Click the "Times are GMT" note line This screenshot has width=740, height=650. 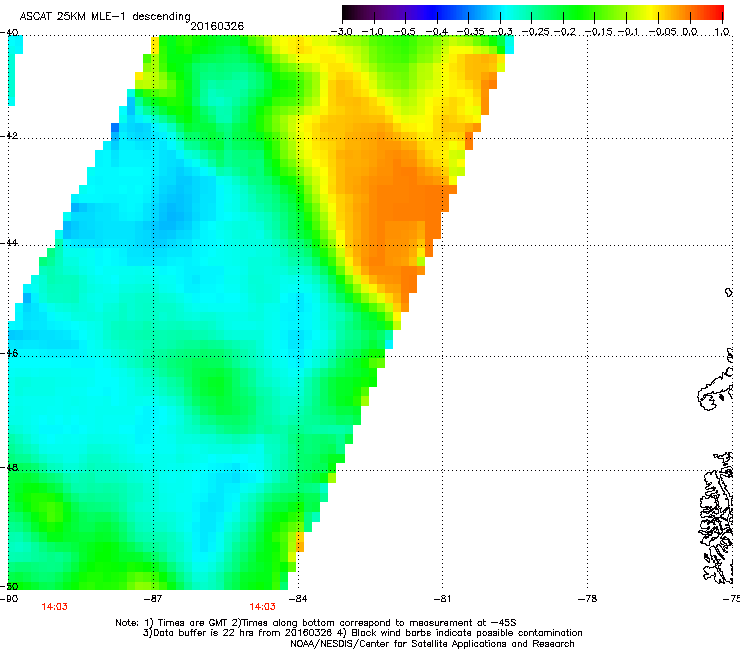pos(316,623)
